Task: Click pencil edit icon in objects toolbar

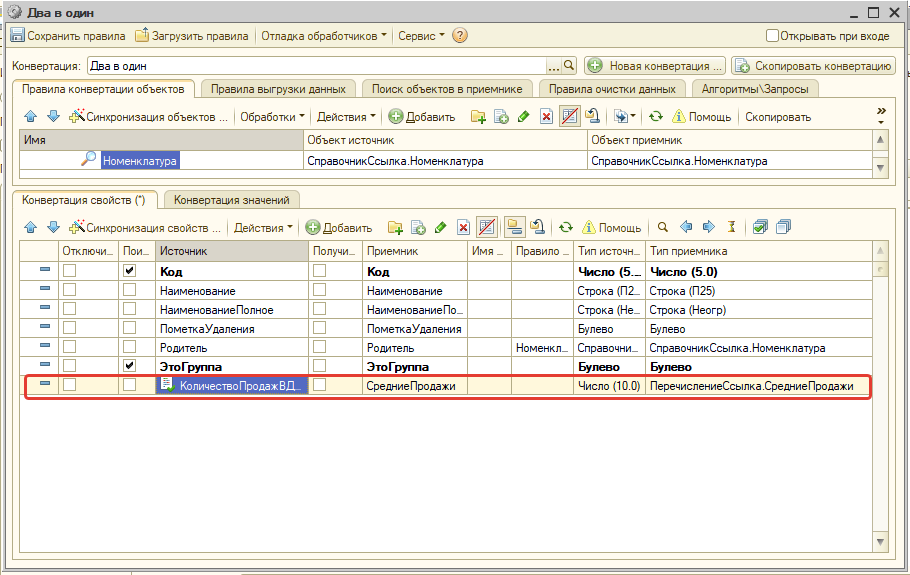Action: (523, 117)
